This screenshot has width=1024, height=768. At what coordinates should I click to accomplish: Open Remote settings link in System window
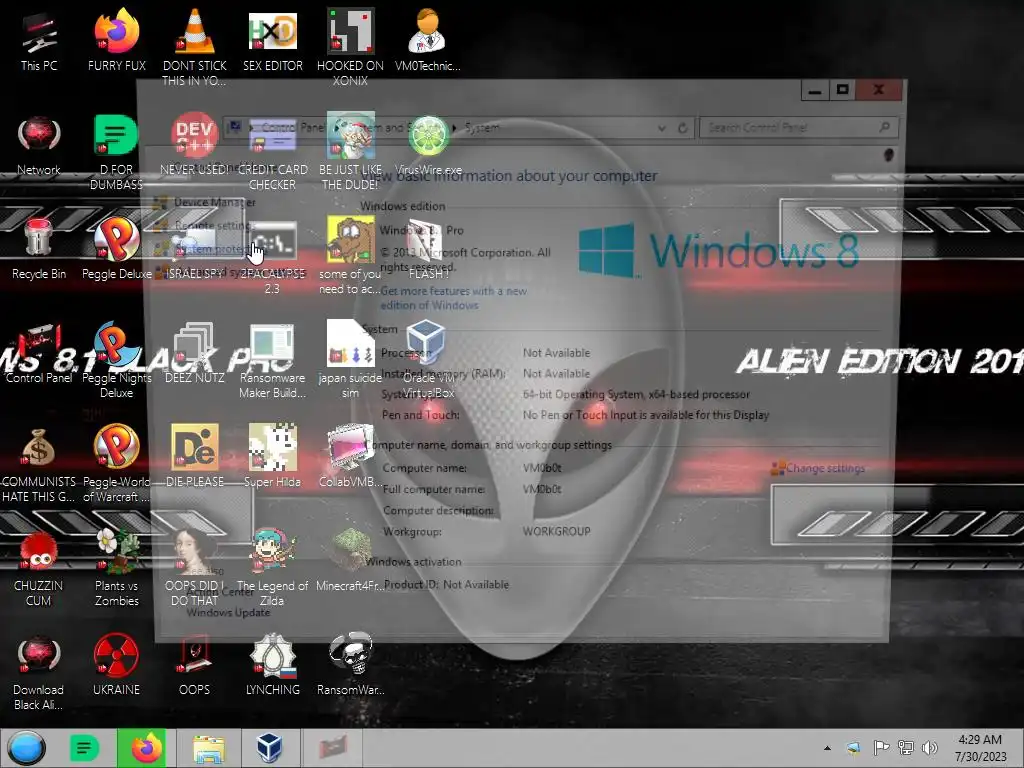coord(213,225)
